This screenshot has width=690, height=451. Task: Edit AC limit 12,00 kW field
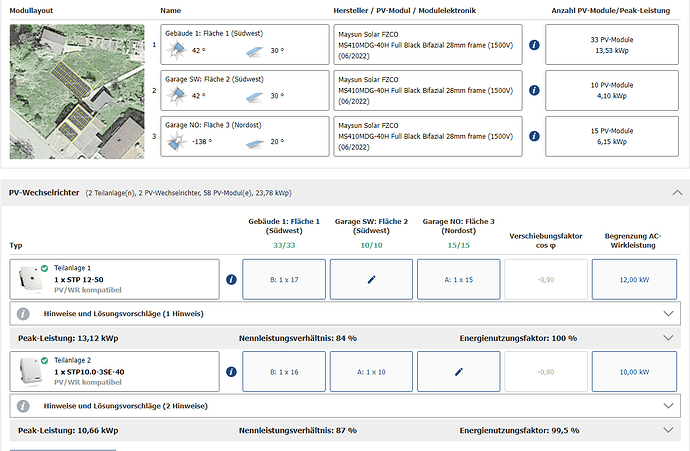(x=634, y=279)
